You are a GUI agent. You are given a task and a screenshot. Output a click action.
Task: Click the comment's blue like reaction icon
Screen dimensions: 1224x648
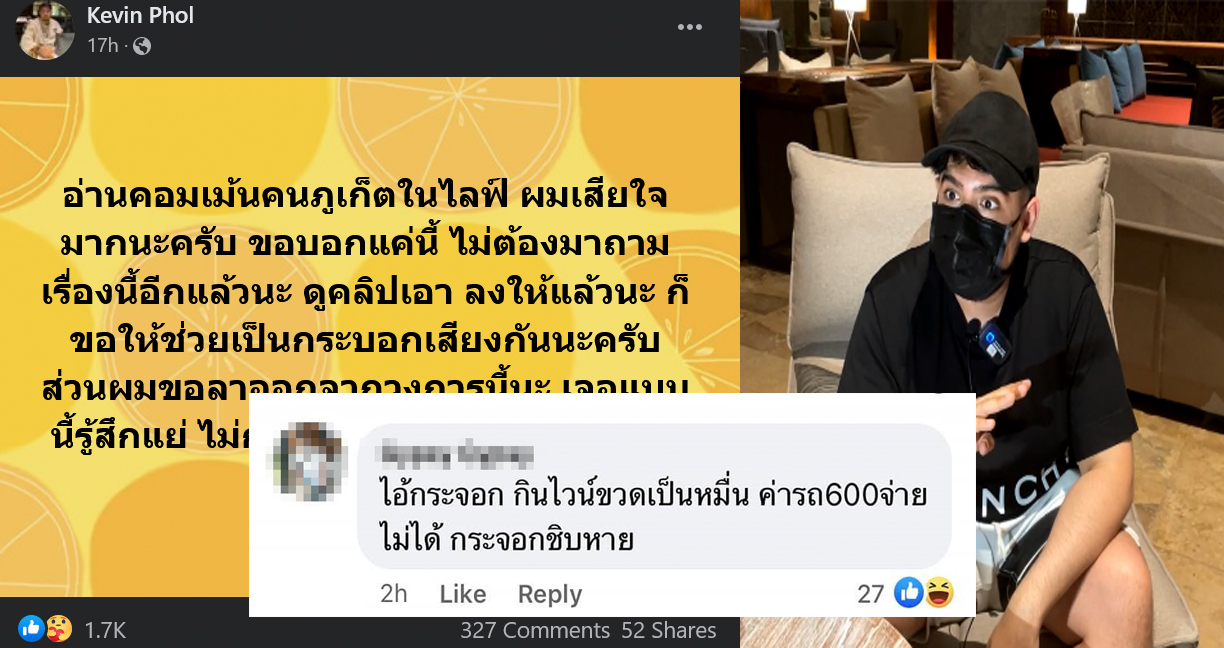(908, 593)
